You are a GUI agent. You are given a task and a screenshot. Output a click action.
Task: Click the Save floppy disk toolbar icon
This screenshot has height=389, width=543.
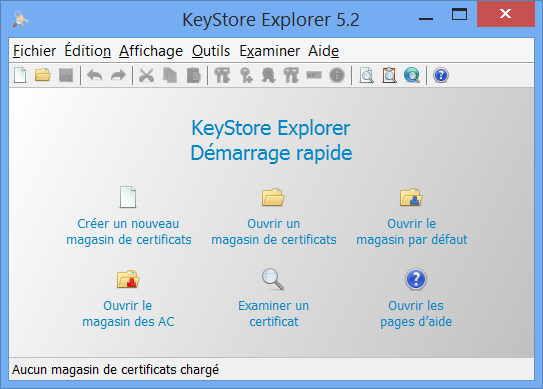66,75
